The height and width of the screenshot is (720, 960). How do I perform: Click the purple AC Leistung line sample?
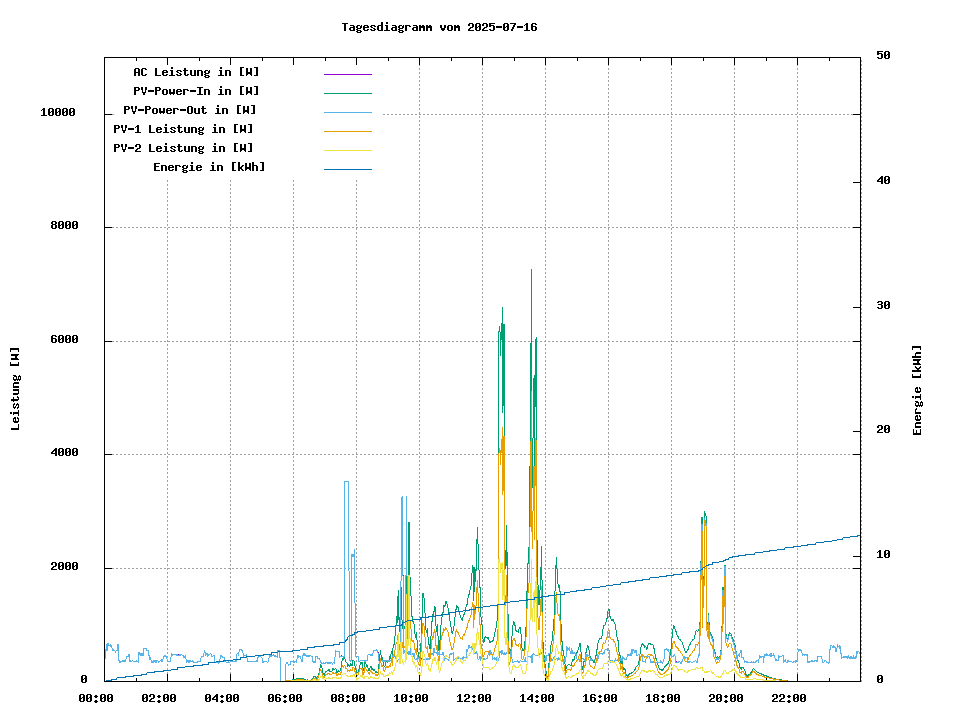(x=347, y=74)
